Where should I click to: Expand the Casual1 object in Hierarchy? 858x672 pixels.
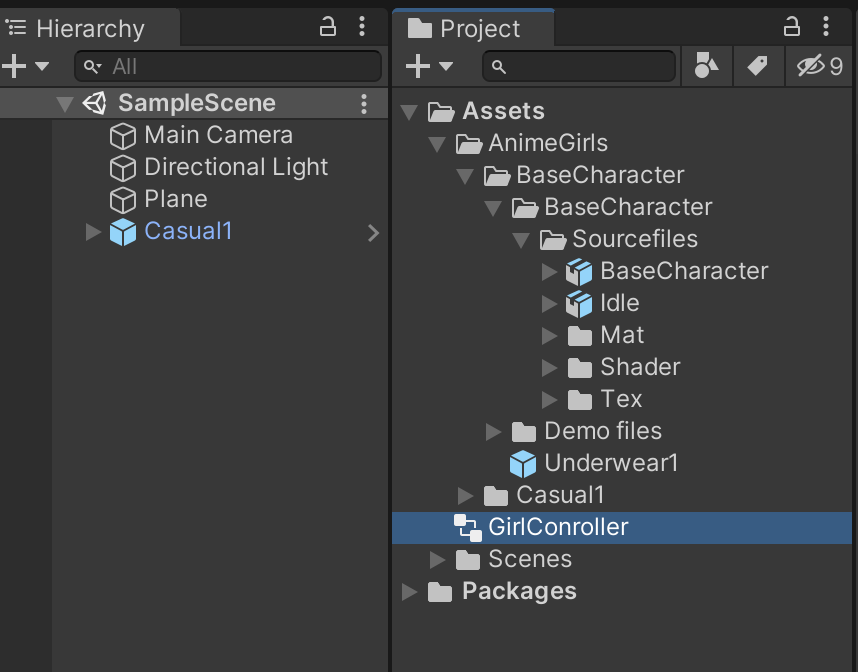point(94,232)
